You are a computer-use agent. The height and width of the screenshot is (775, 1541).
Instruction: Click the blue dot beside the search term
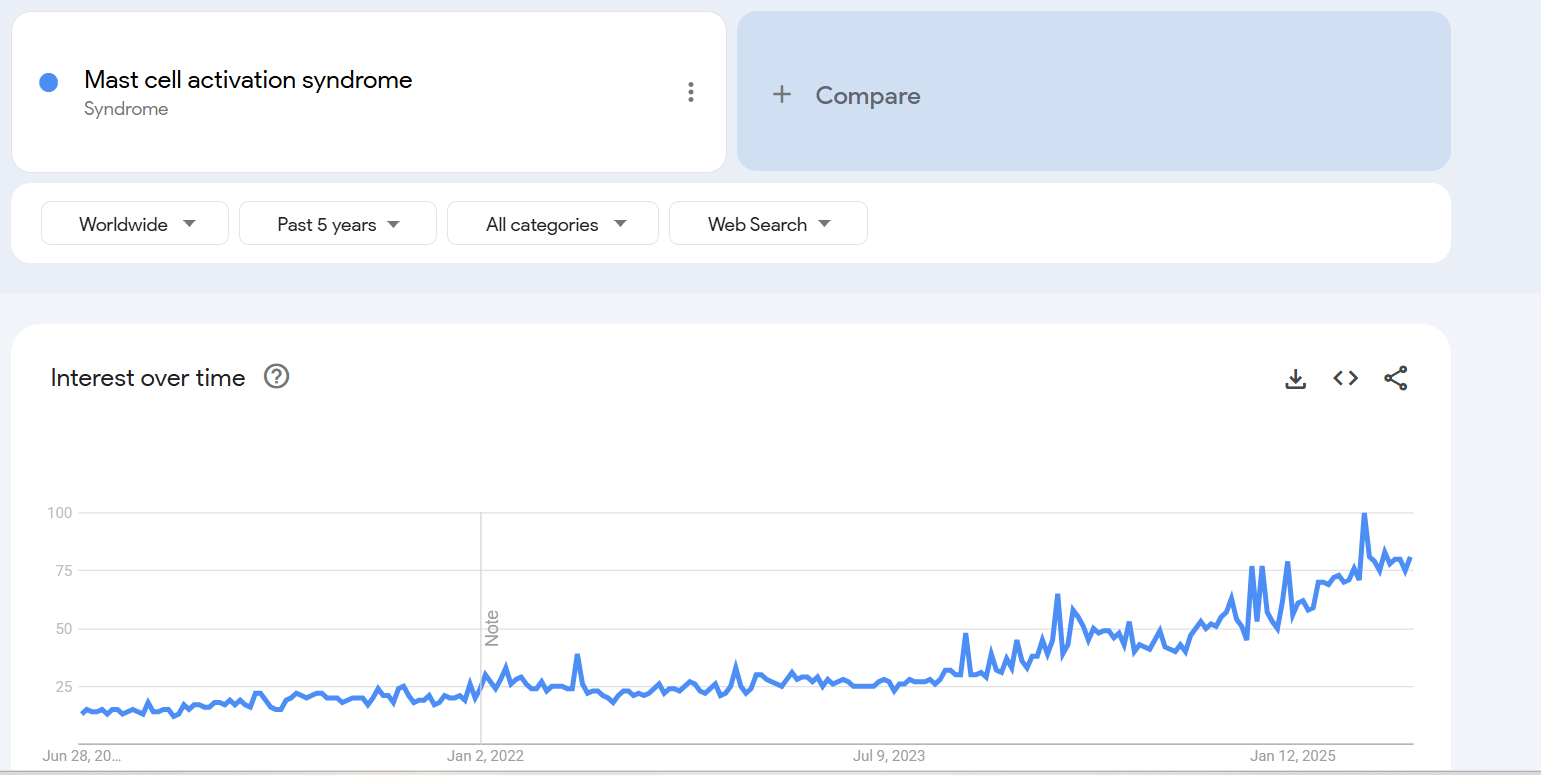click(x=48, y=83)
